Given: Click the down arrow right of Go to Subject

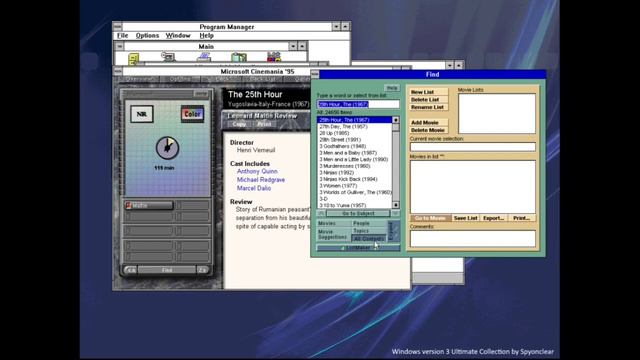Looking at the screenshot, I should [395, 213].
